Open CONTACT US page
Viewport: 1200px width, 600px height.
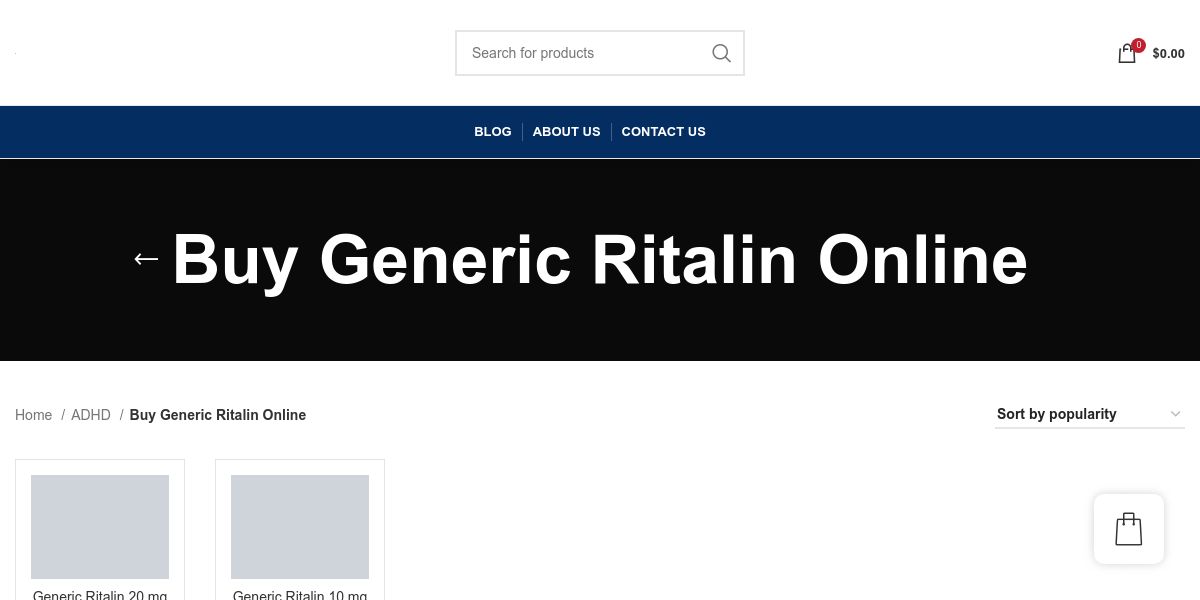tap(663, 132)
